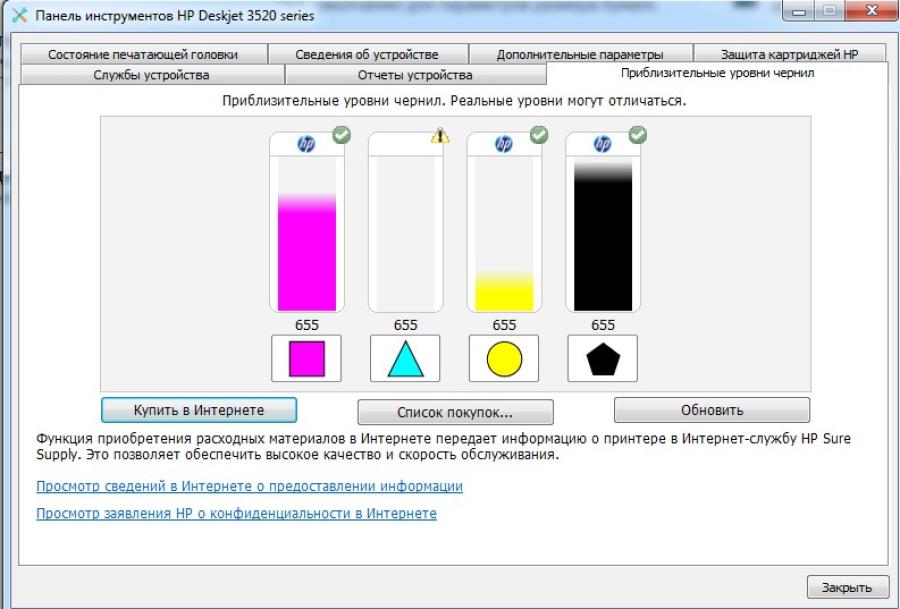The width and height of the screenshot is (900, 609).
Task: Click the HP logo on yellow cartridge
Action: pos(504,143)
